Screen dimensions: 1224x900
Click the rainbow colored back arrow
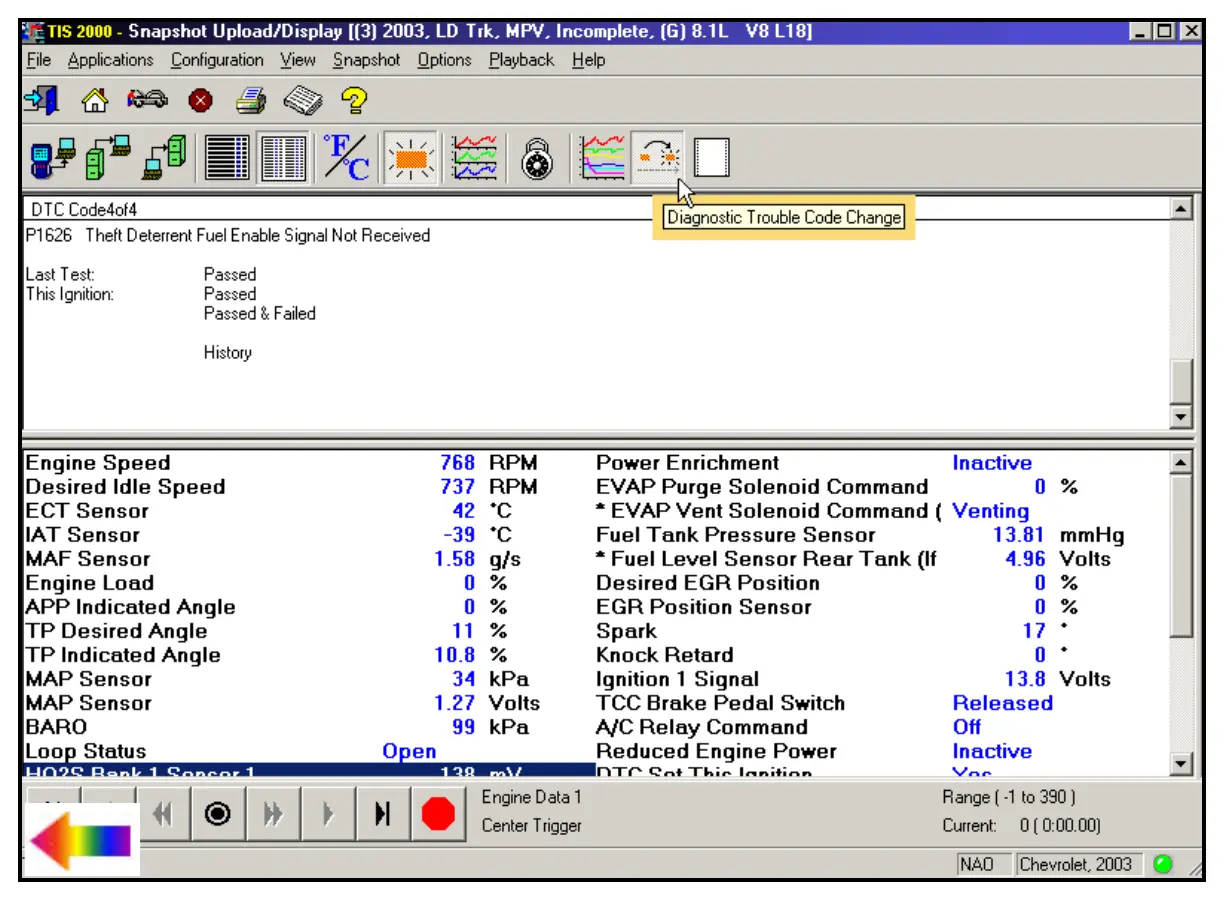80,840
